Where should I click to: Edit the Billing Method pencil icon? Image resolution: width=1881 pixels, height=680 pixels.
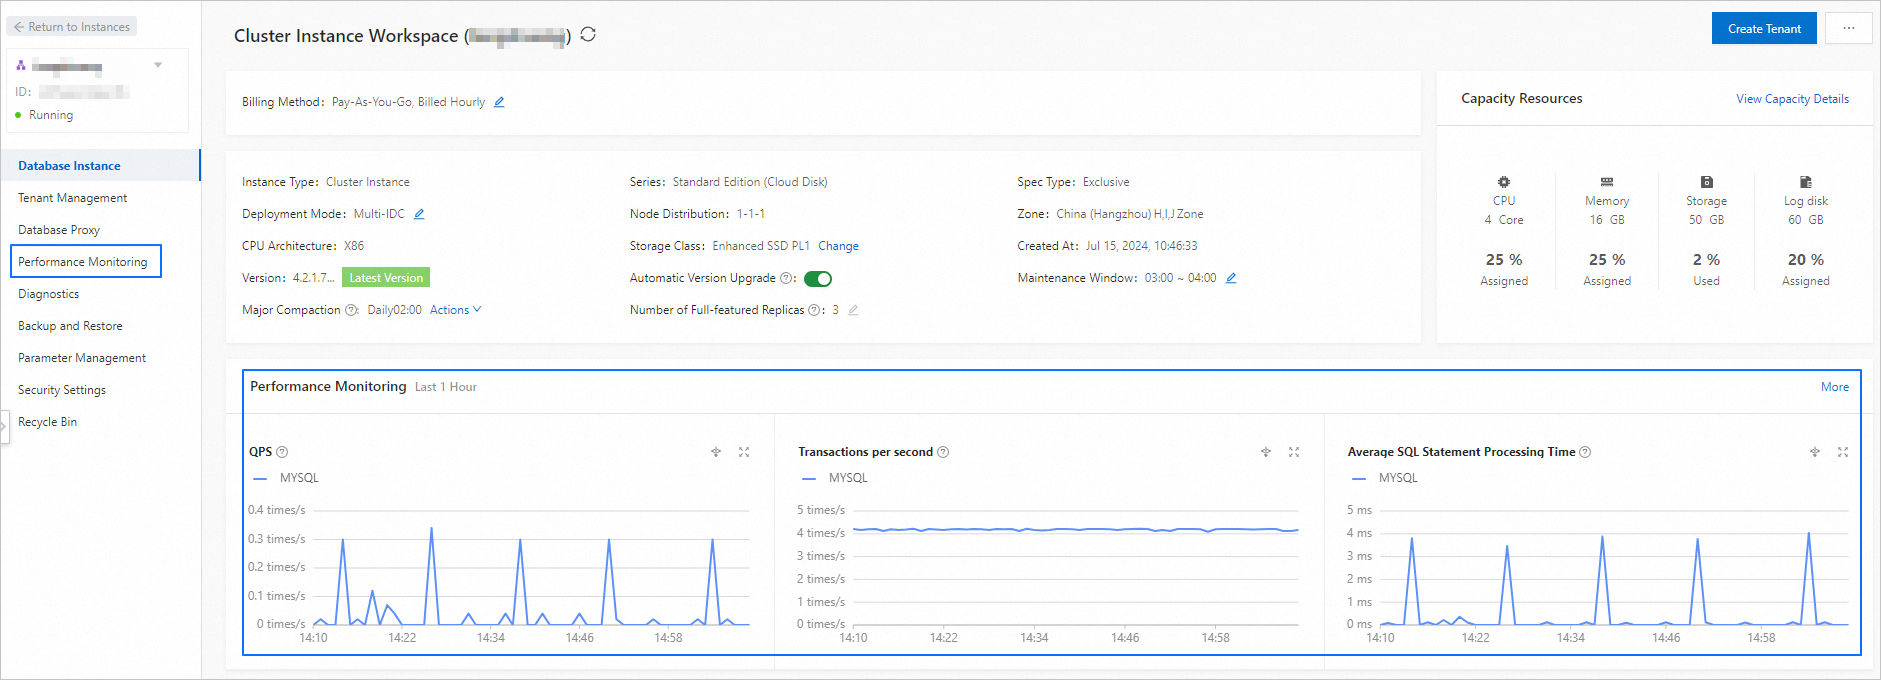[499, 102]
